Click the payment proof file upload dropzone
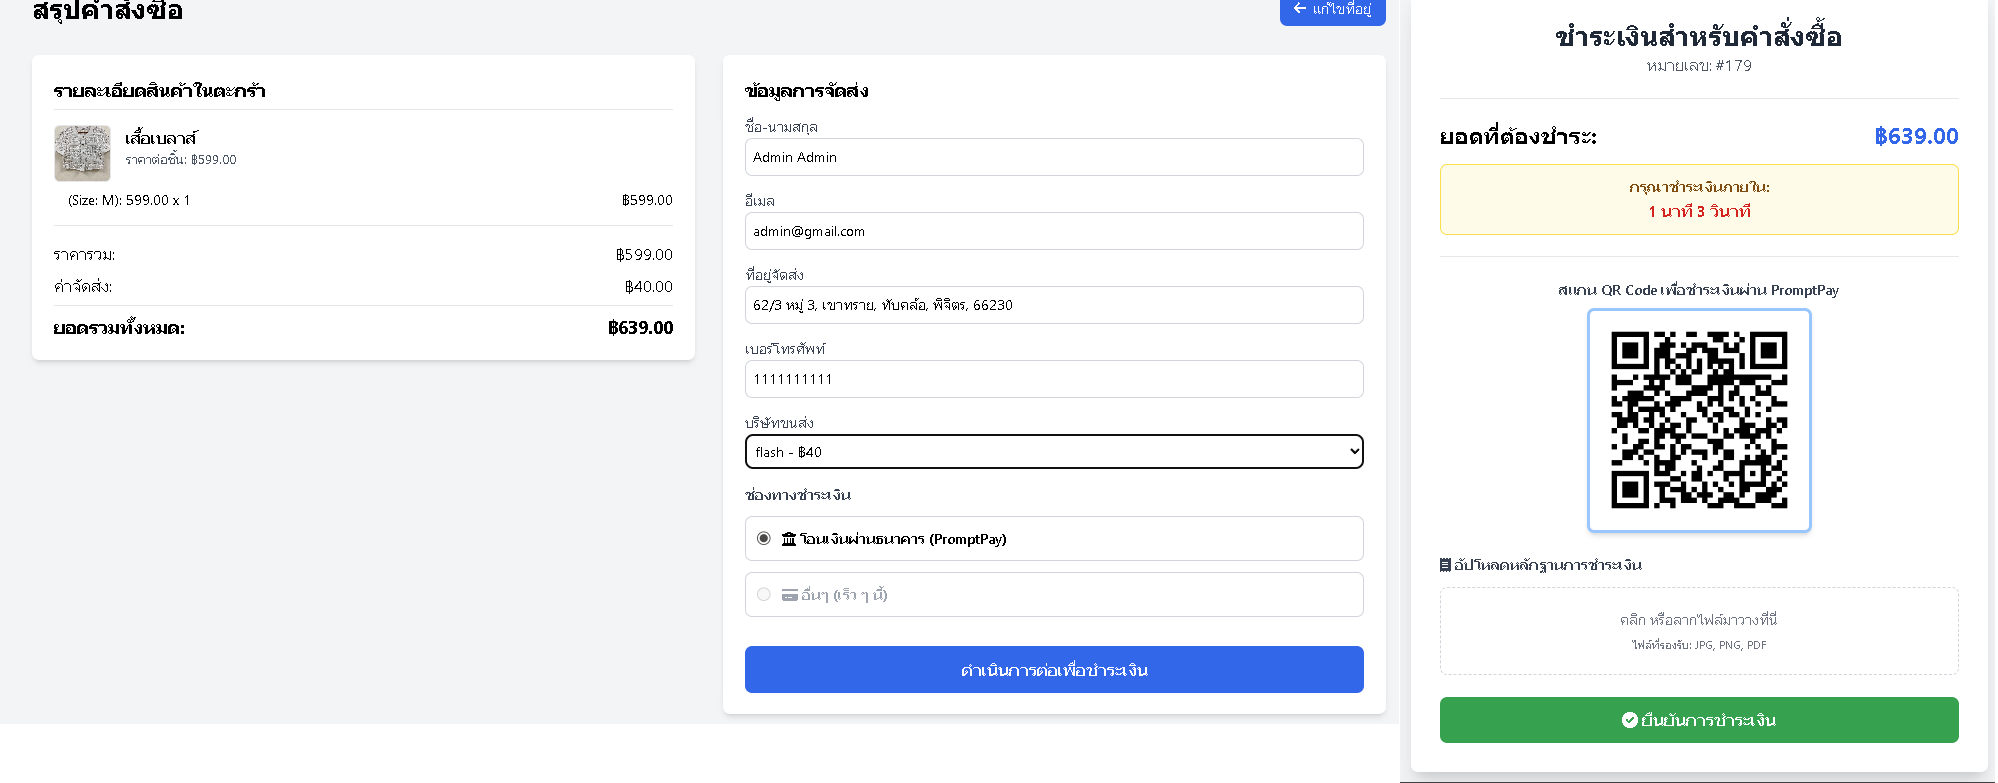 point(1698,631)
